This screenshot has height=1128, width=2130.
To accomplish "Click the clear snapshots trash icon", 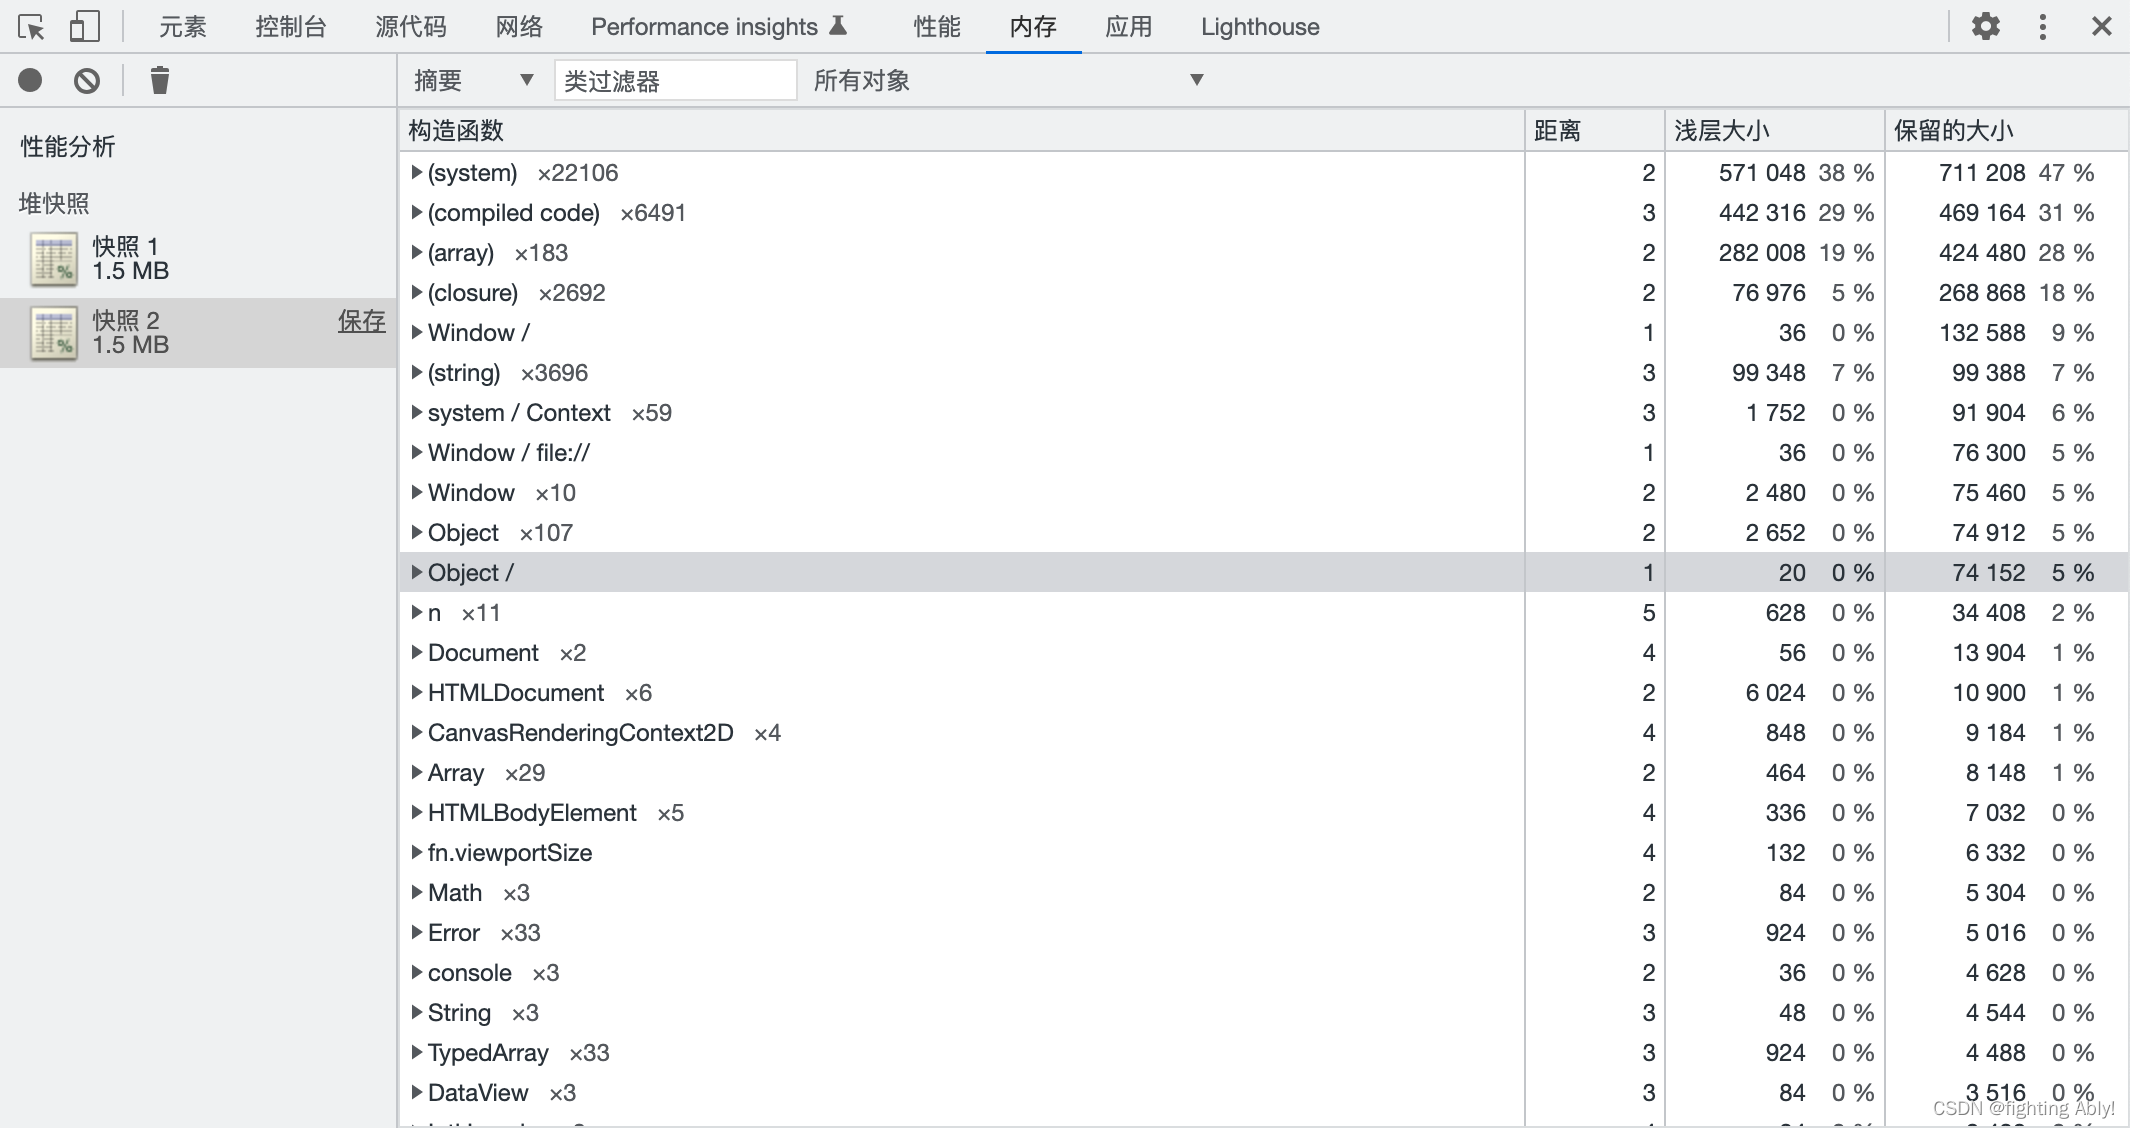I will [x=159, y=79].
